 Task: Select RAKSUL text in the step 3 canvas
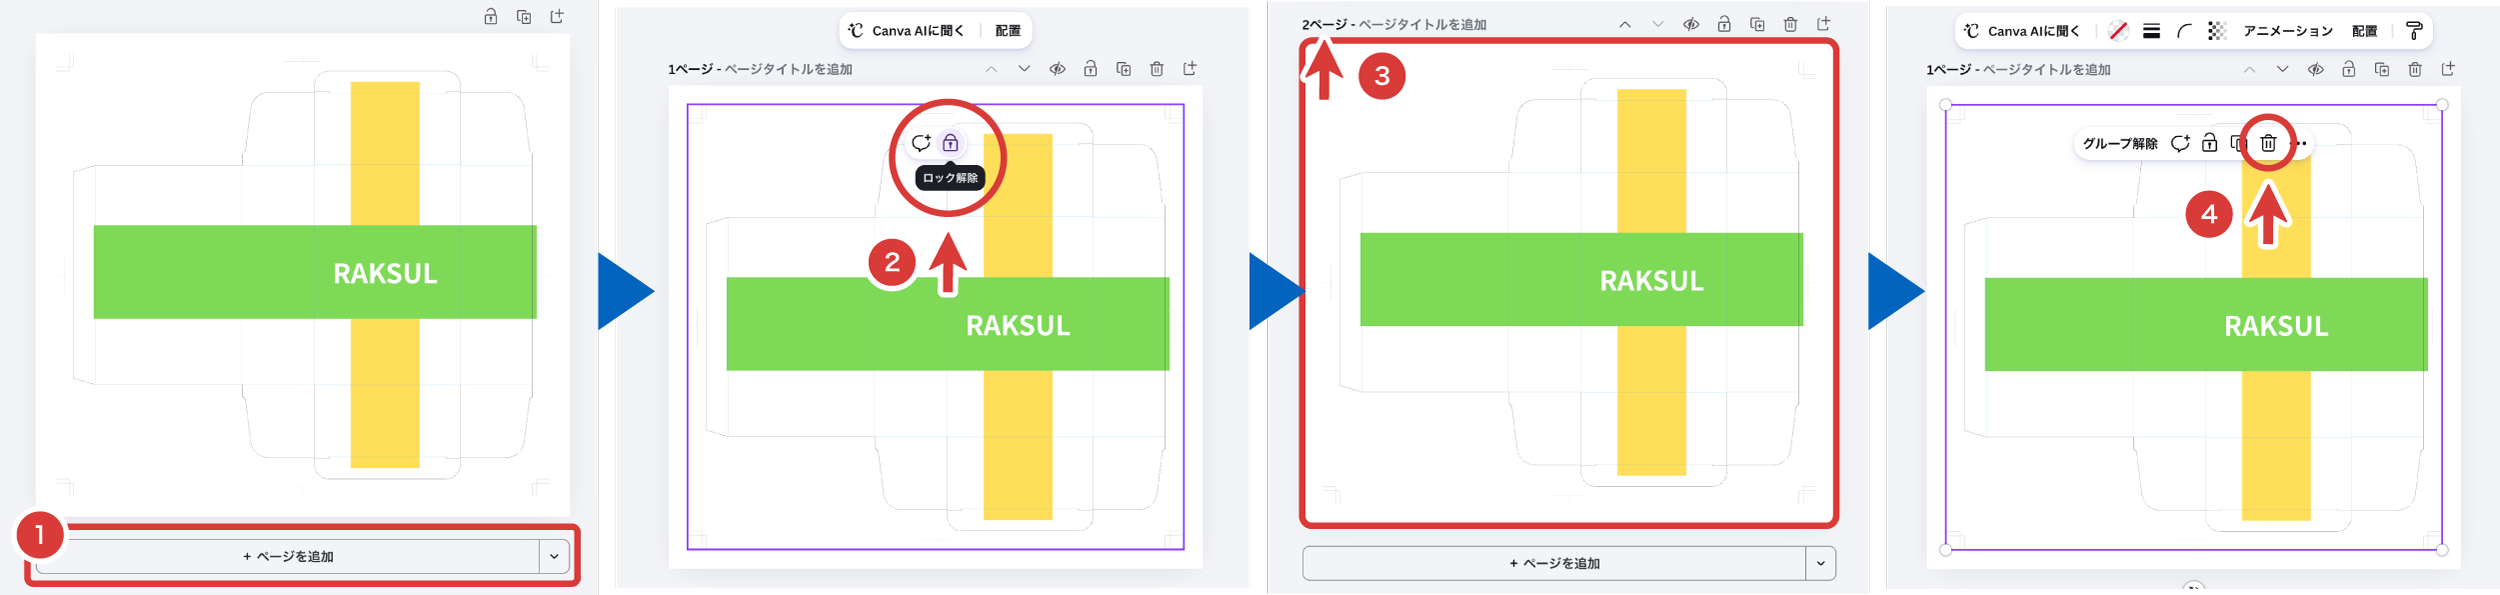(1651, 281)
